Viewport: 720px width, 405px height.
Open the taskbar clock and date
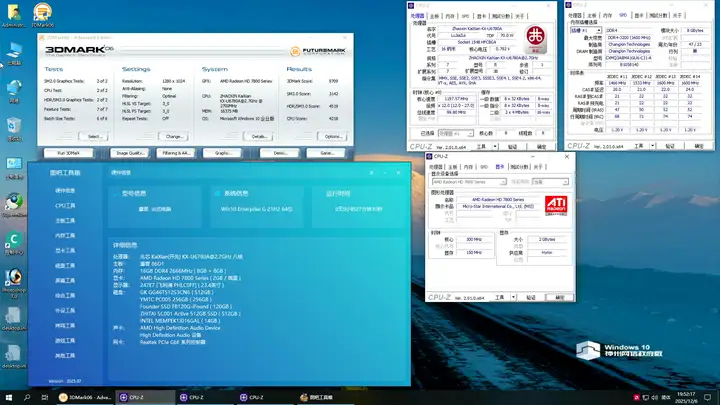[x=686, y=397]
